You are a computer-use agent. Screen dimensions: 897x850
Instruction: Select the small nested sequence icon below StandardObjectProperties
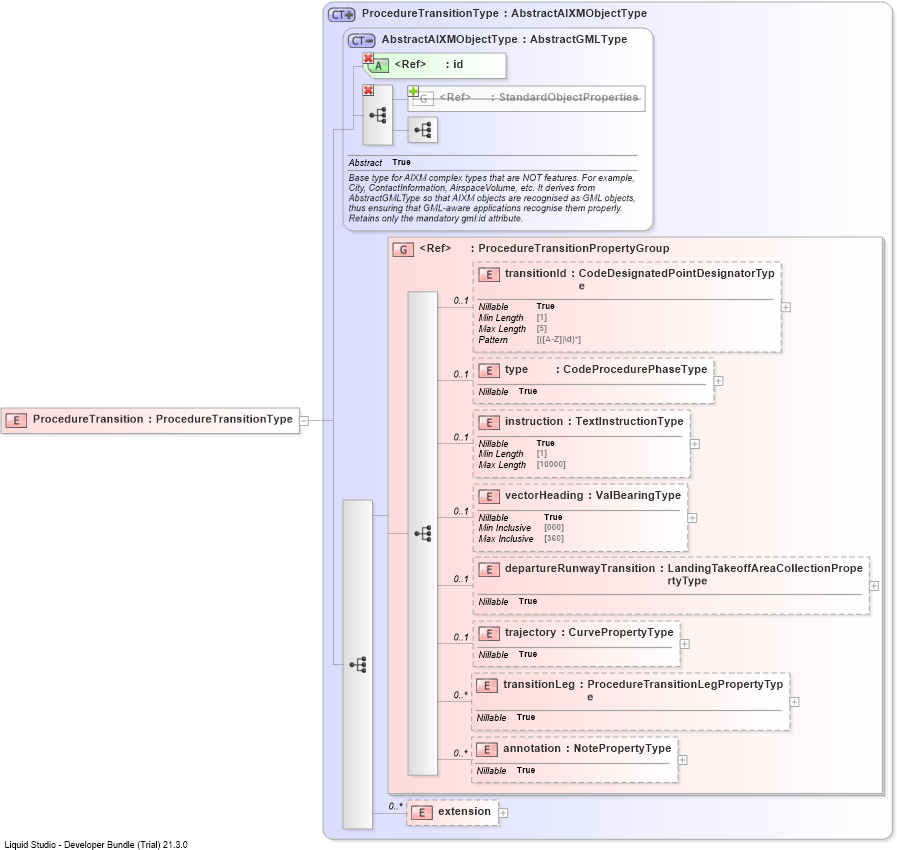pyautogui.click(x=423, y=130)
